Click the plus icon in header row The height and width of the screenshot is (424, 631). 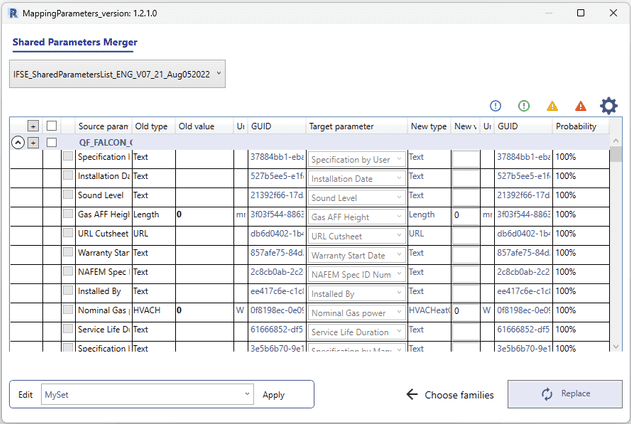pyautogui.click(x=33, y=126)
